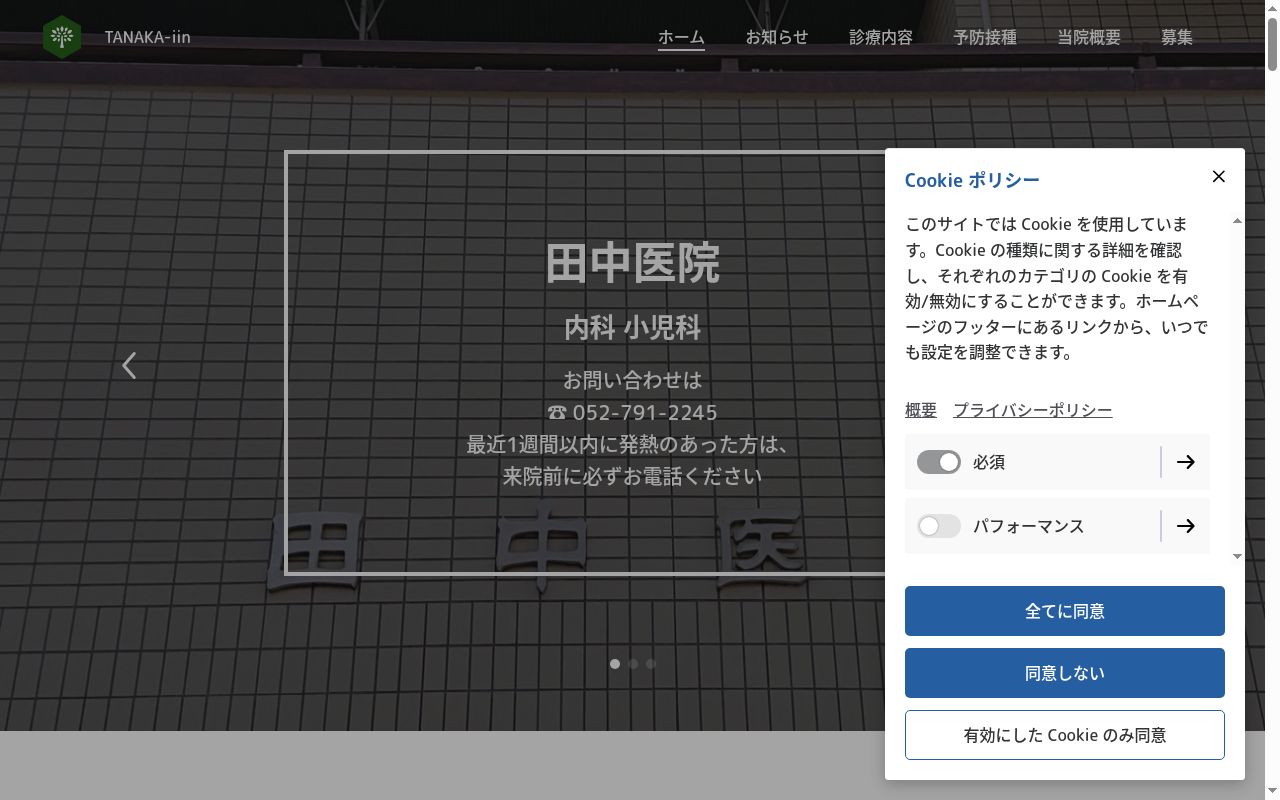Enable the パフォーマンス cookie switch
This screenshot has width=1280, height=800.
[x=939, y=526]
